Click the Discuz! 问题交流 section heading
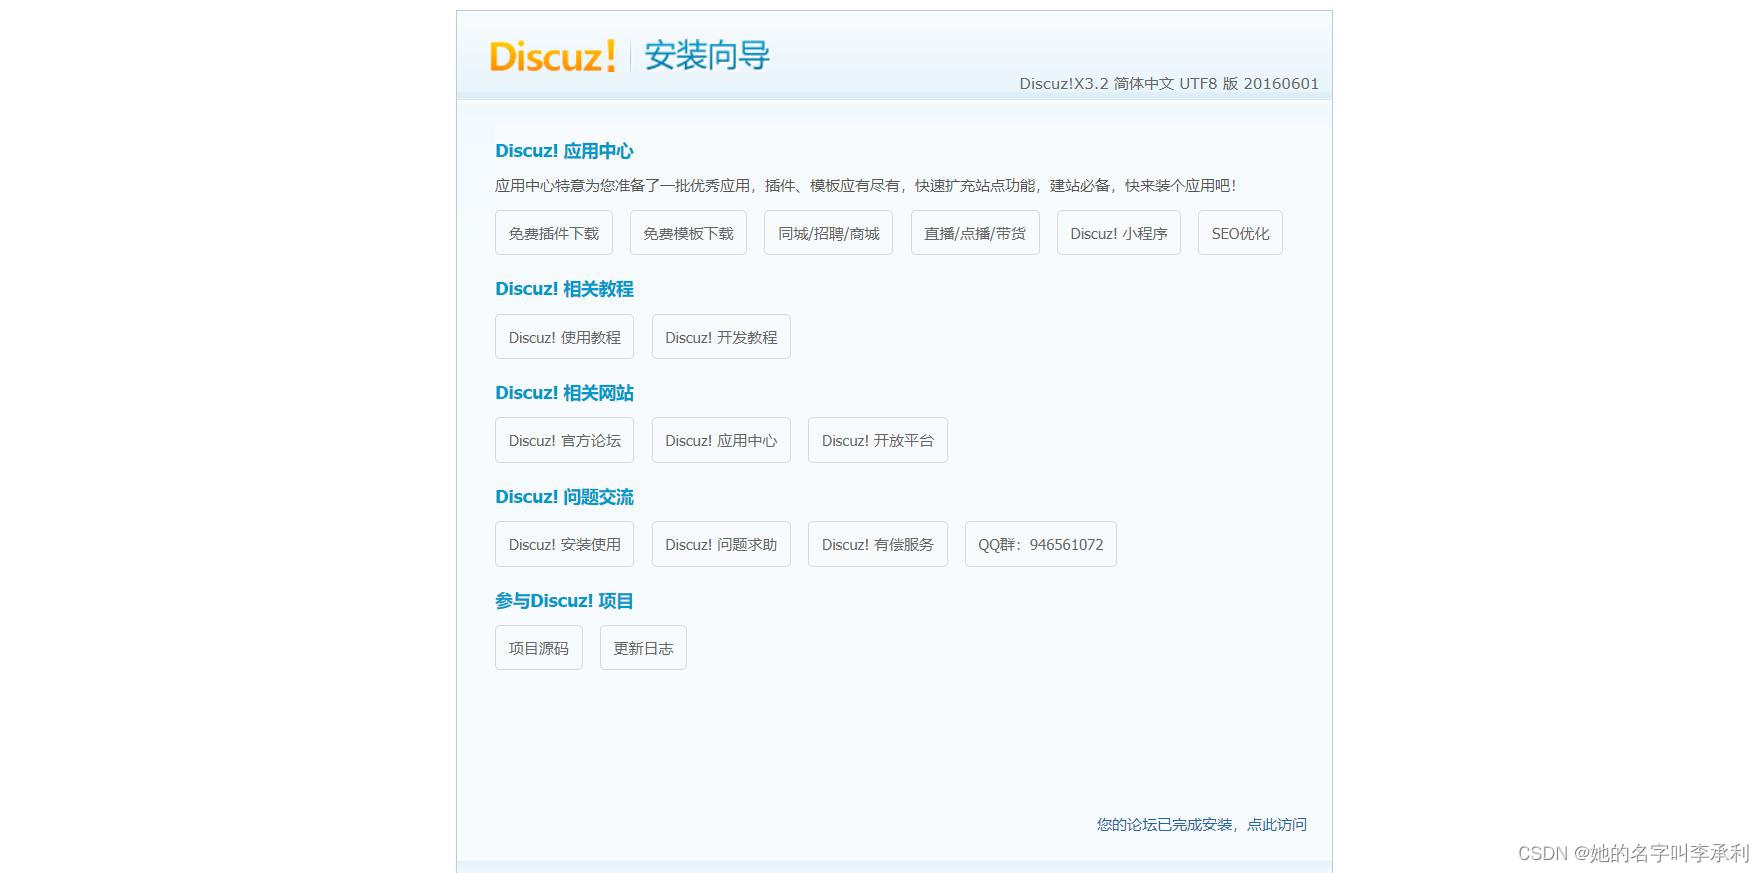The width and height of the screenshot is (1764, 873). [564, 497]
